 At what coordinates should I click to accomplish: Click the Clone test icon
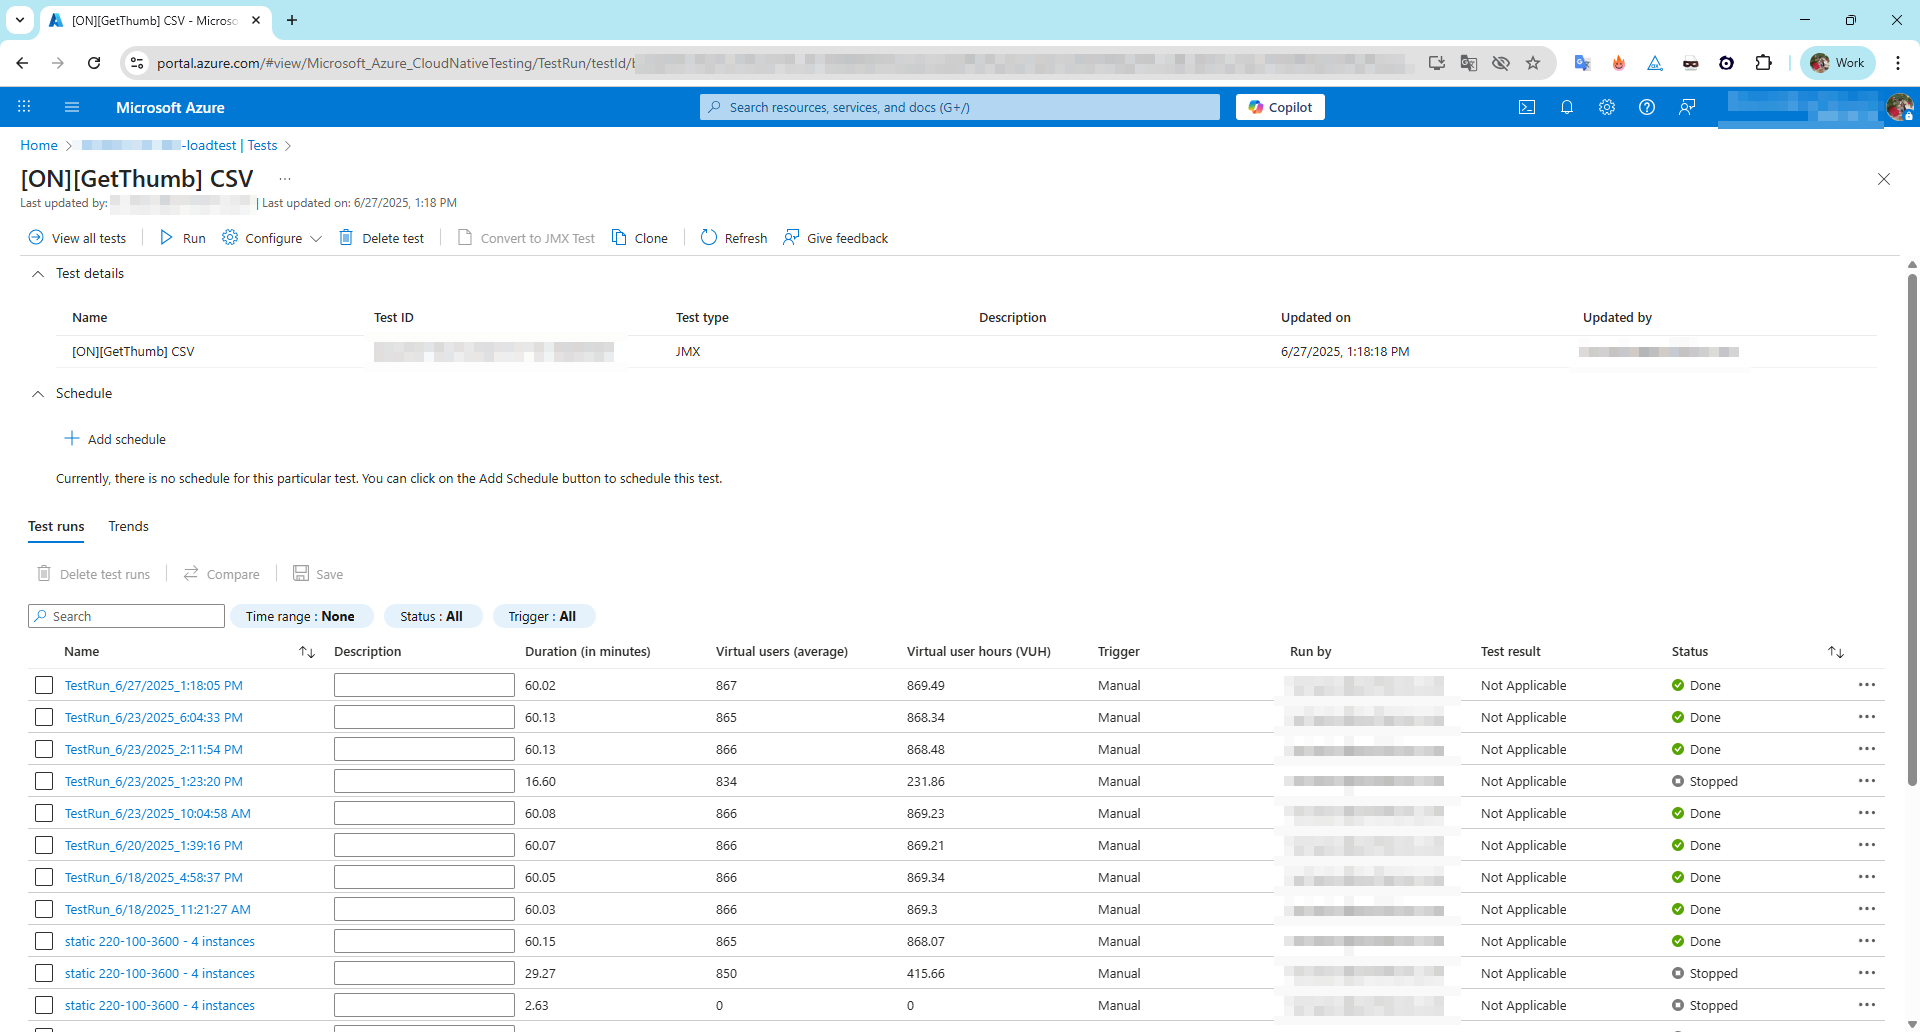(619, 238)
